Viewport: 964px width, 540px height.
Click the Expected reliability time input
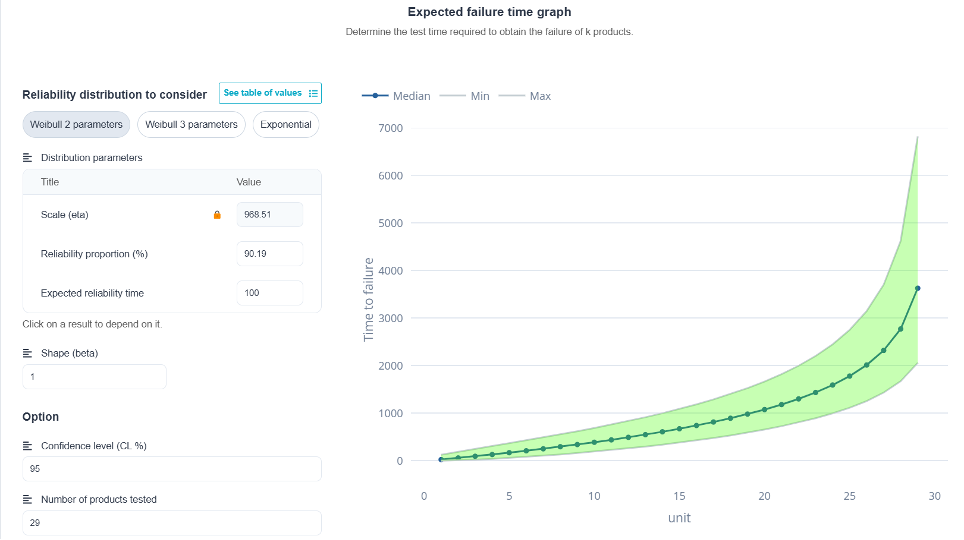pos(269,293)
